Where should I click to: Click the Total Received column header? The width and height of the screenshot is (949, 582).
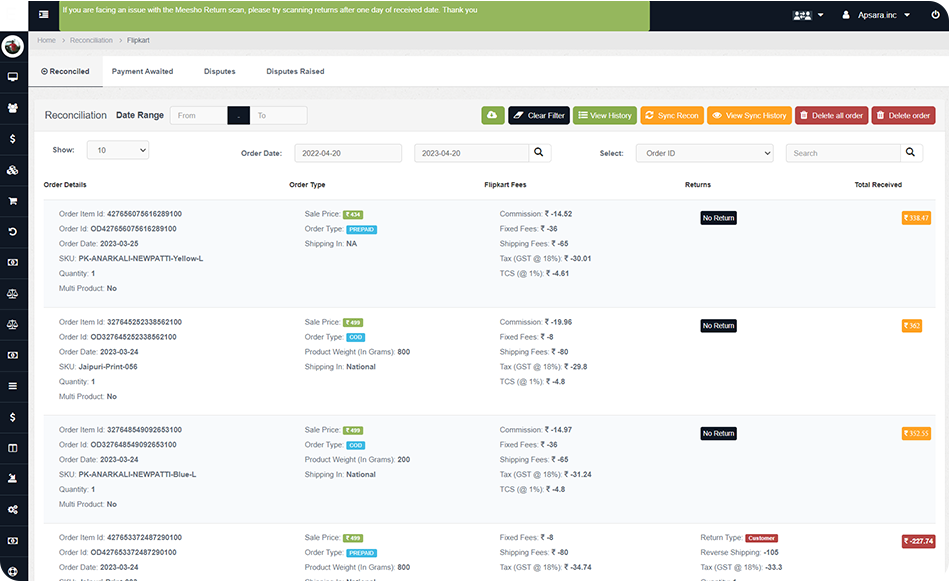pyautogui.click(x=878, y=185)
